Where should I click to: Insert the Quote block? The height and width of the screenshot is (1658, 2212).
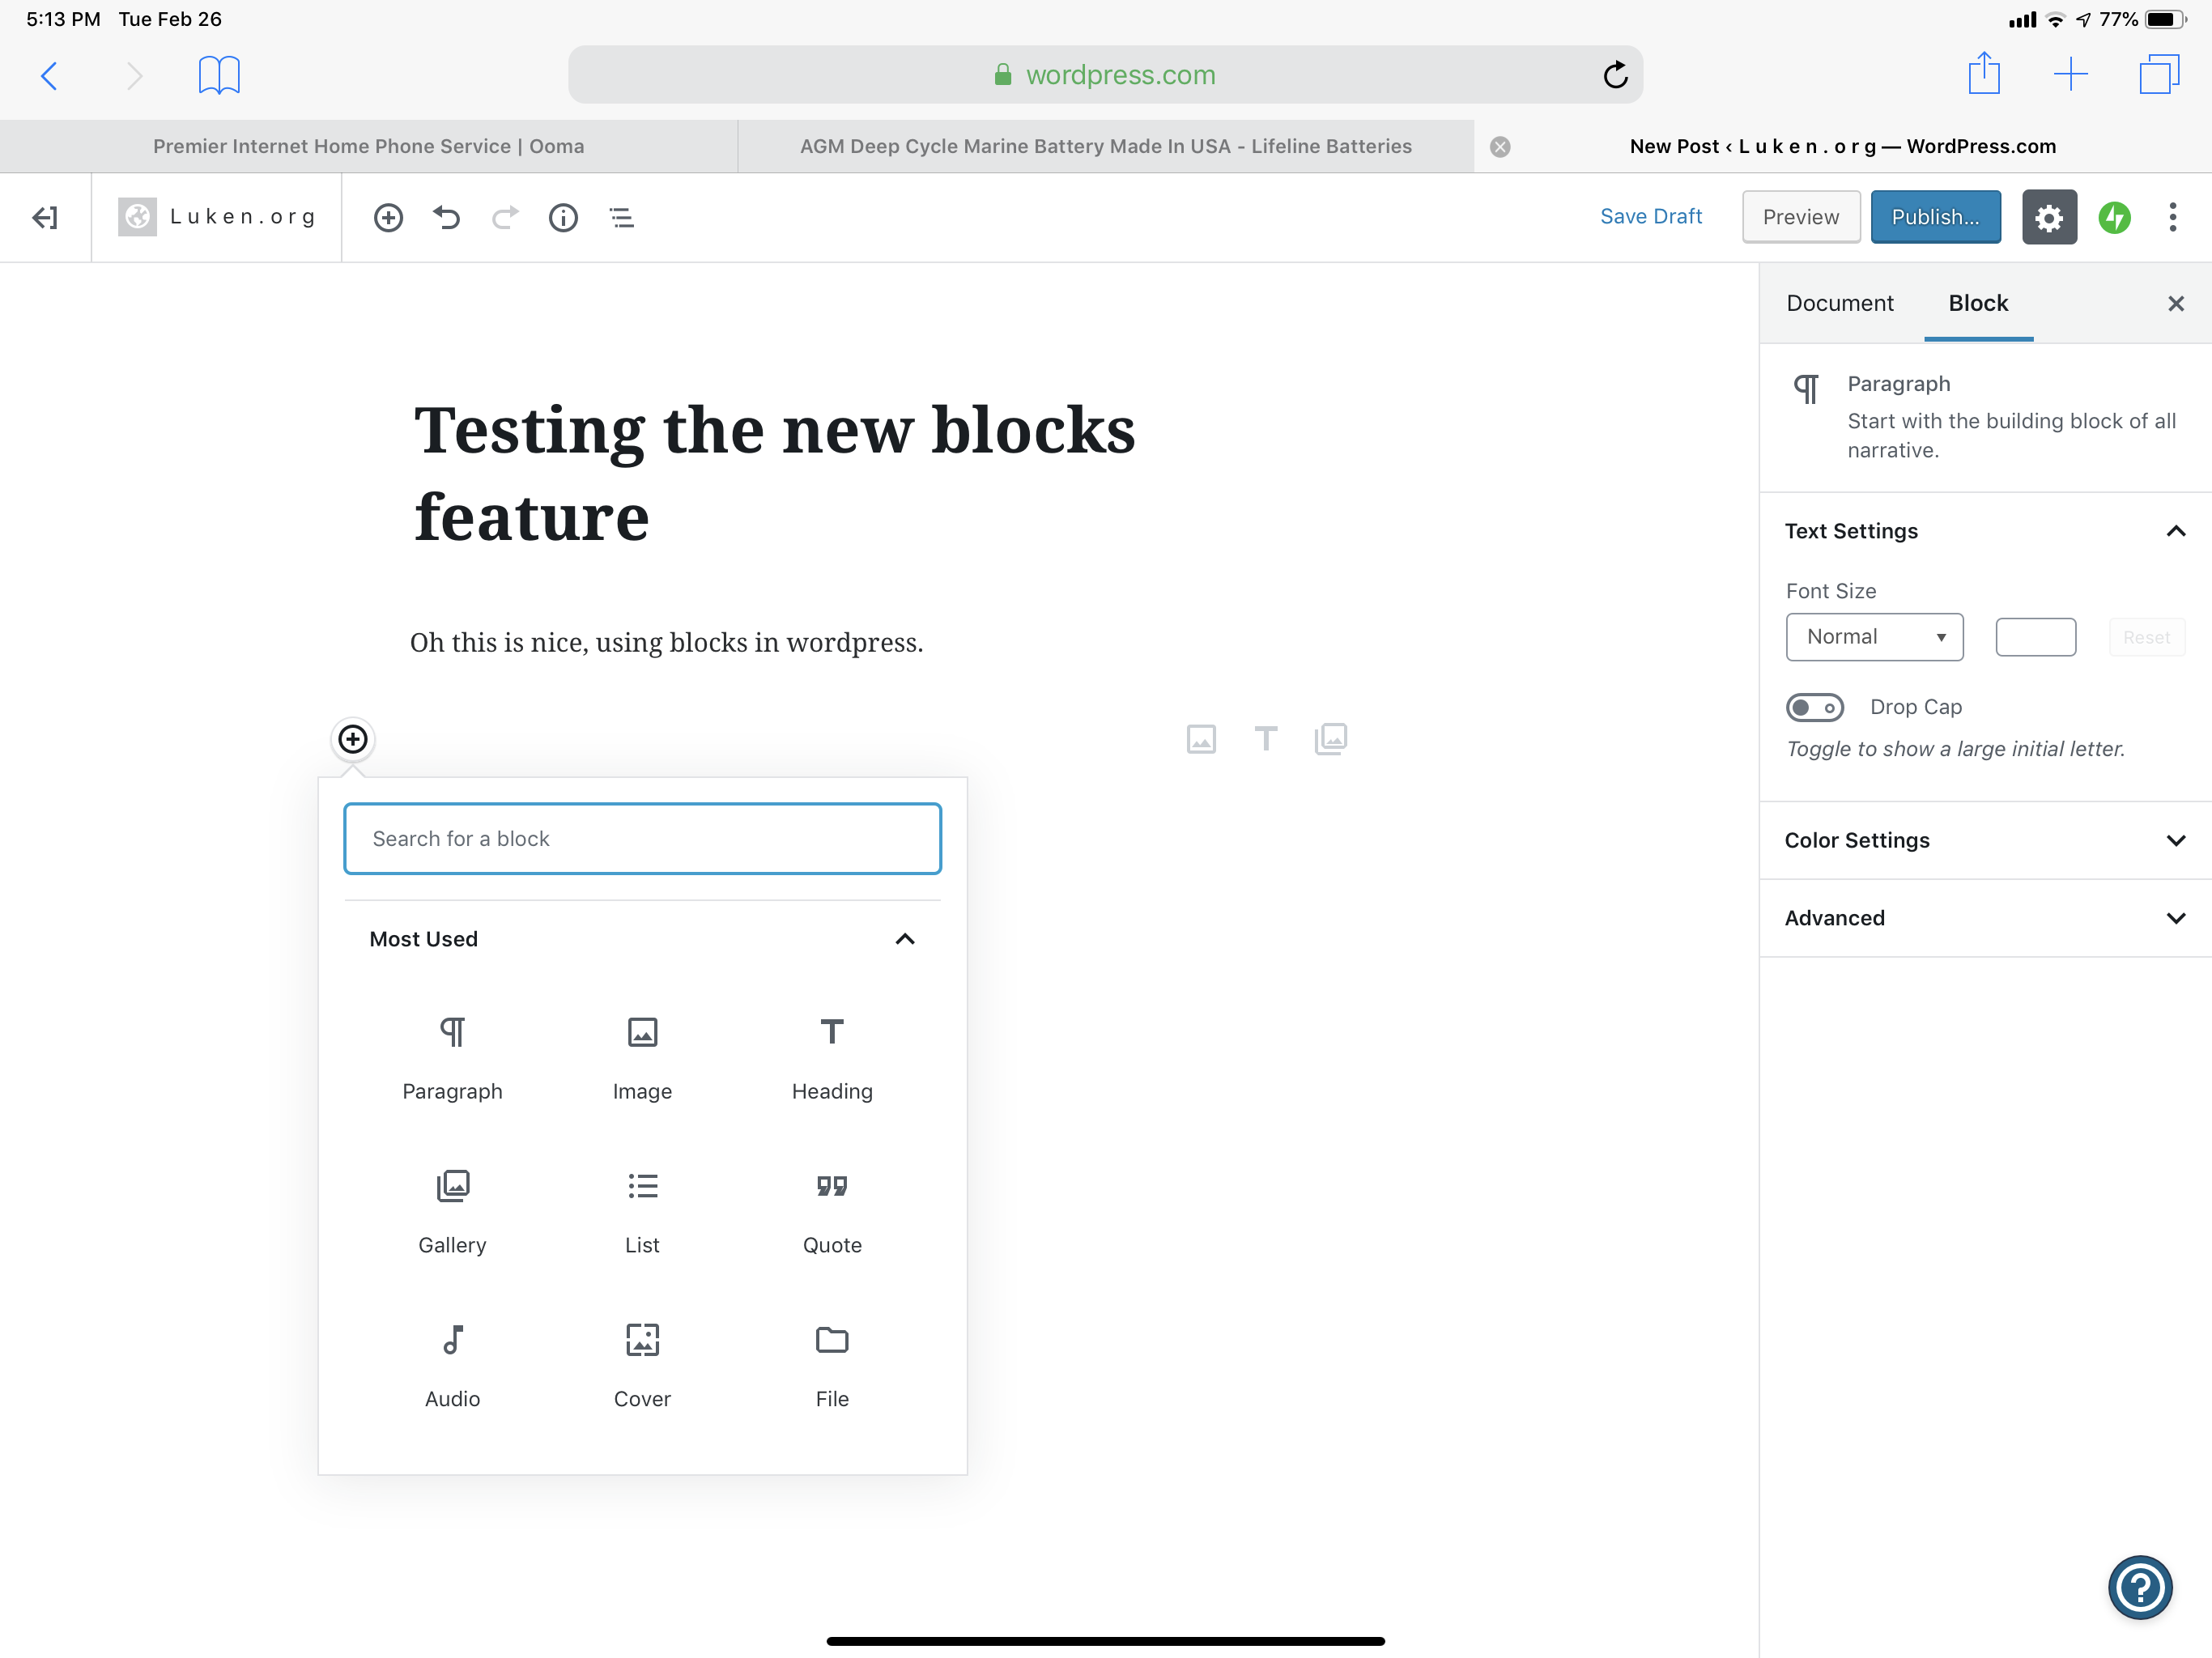[831, 1211]
